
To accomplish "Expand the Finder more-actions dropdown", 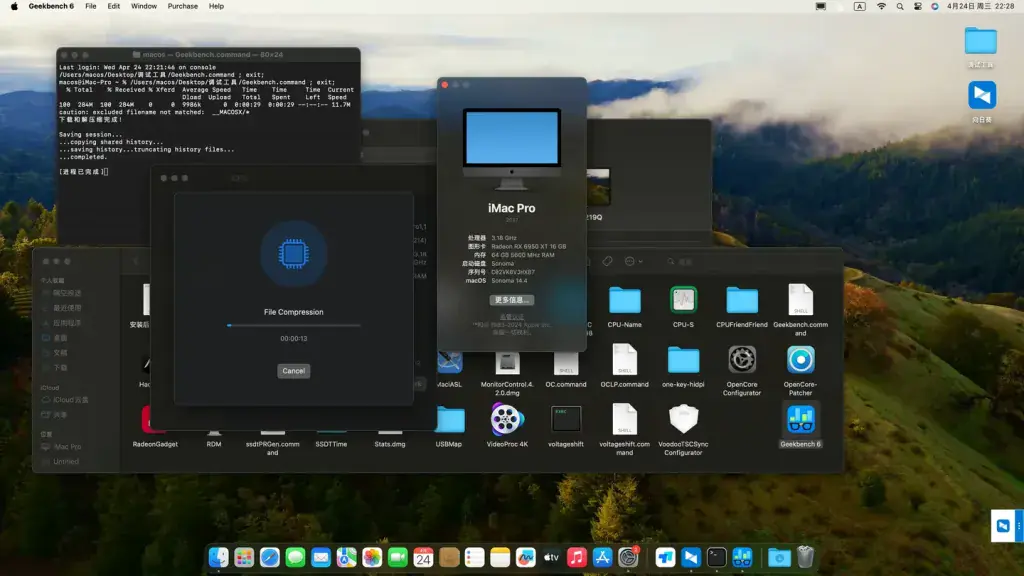I will tap(633, 261).
